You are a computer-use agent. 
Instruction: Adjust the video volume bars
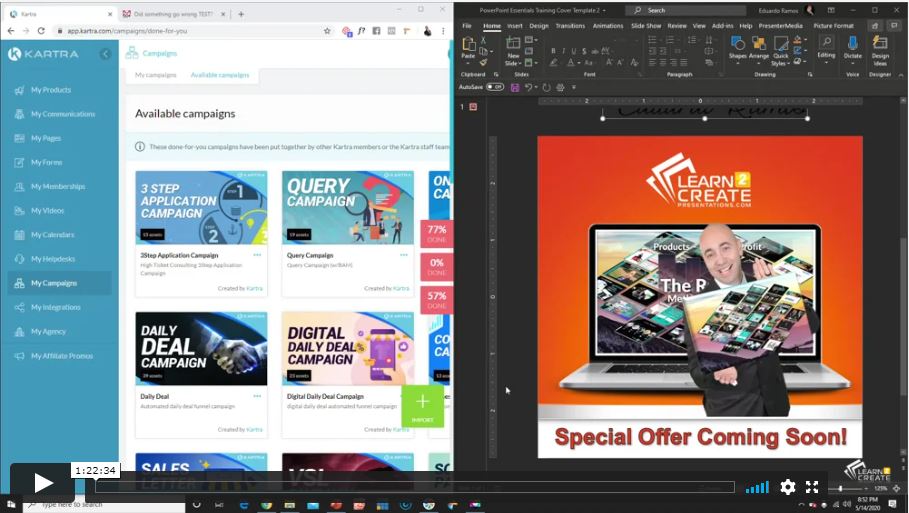[758, 488]
